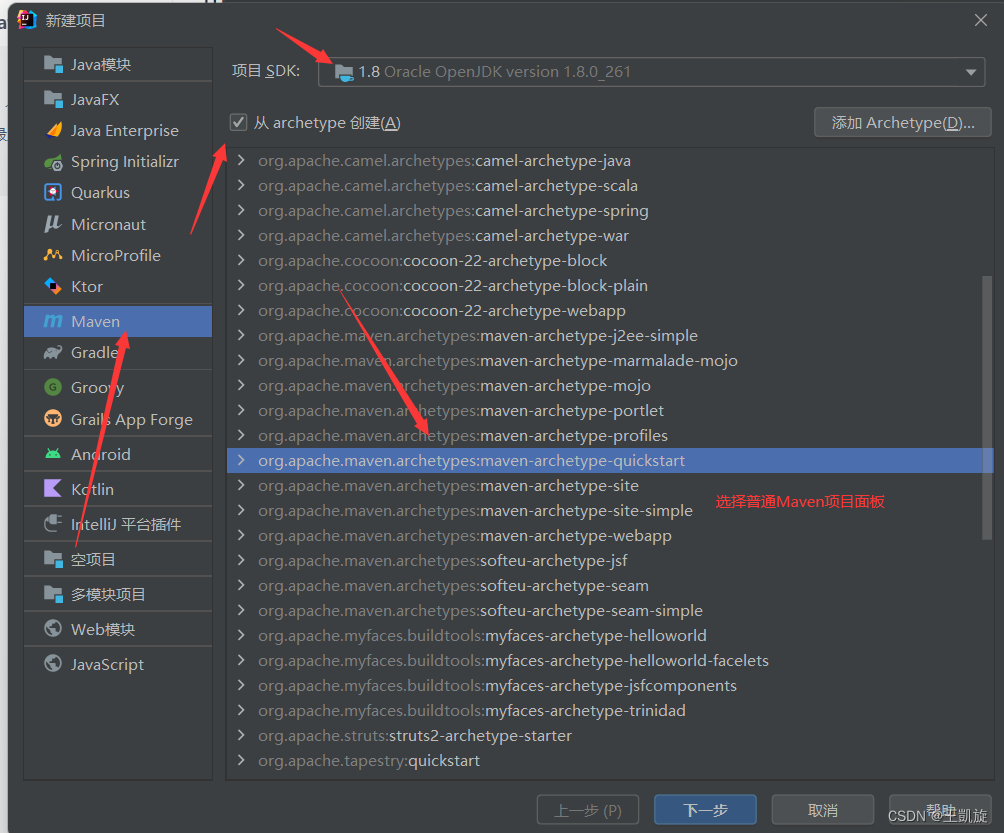1004x833 pixels.
Task: Select Spring Initializr project type
Action: (118, 162)
